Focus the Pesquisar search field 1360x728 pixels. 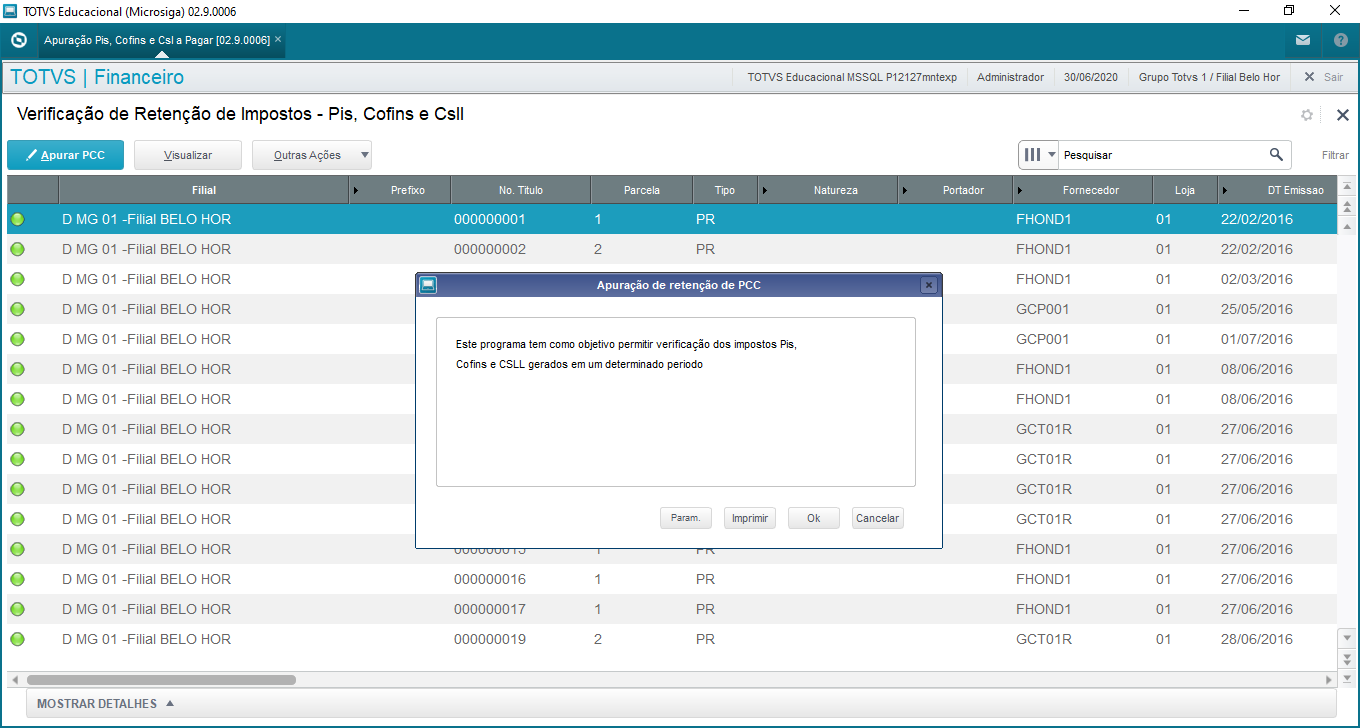(1160, 155)
